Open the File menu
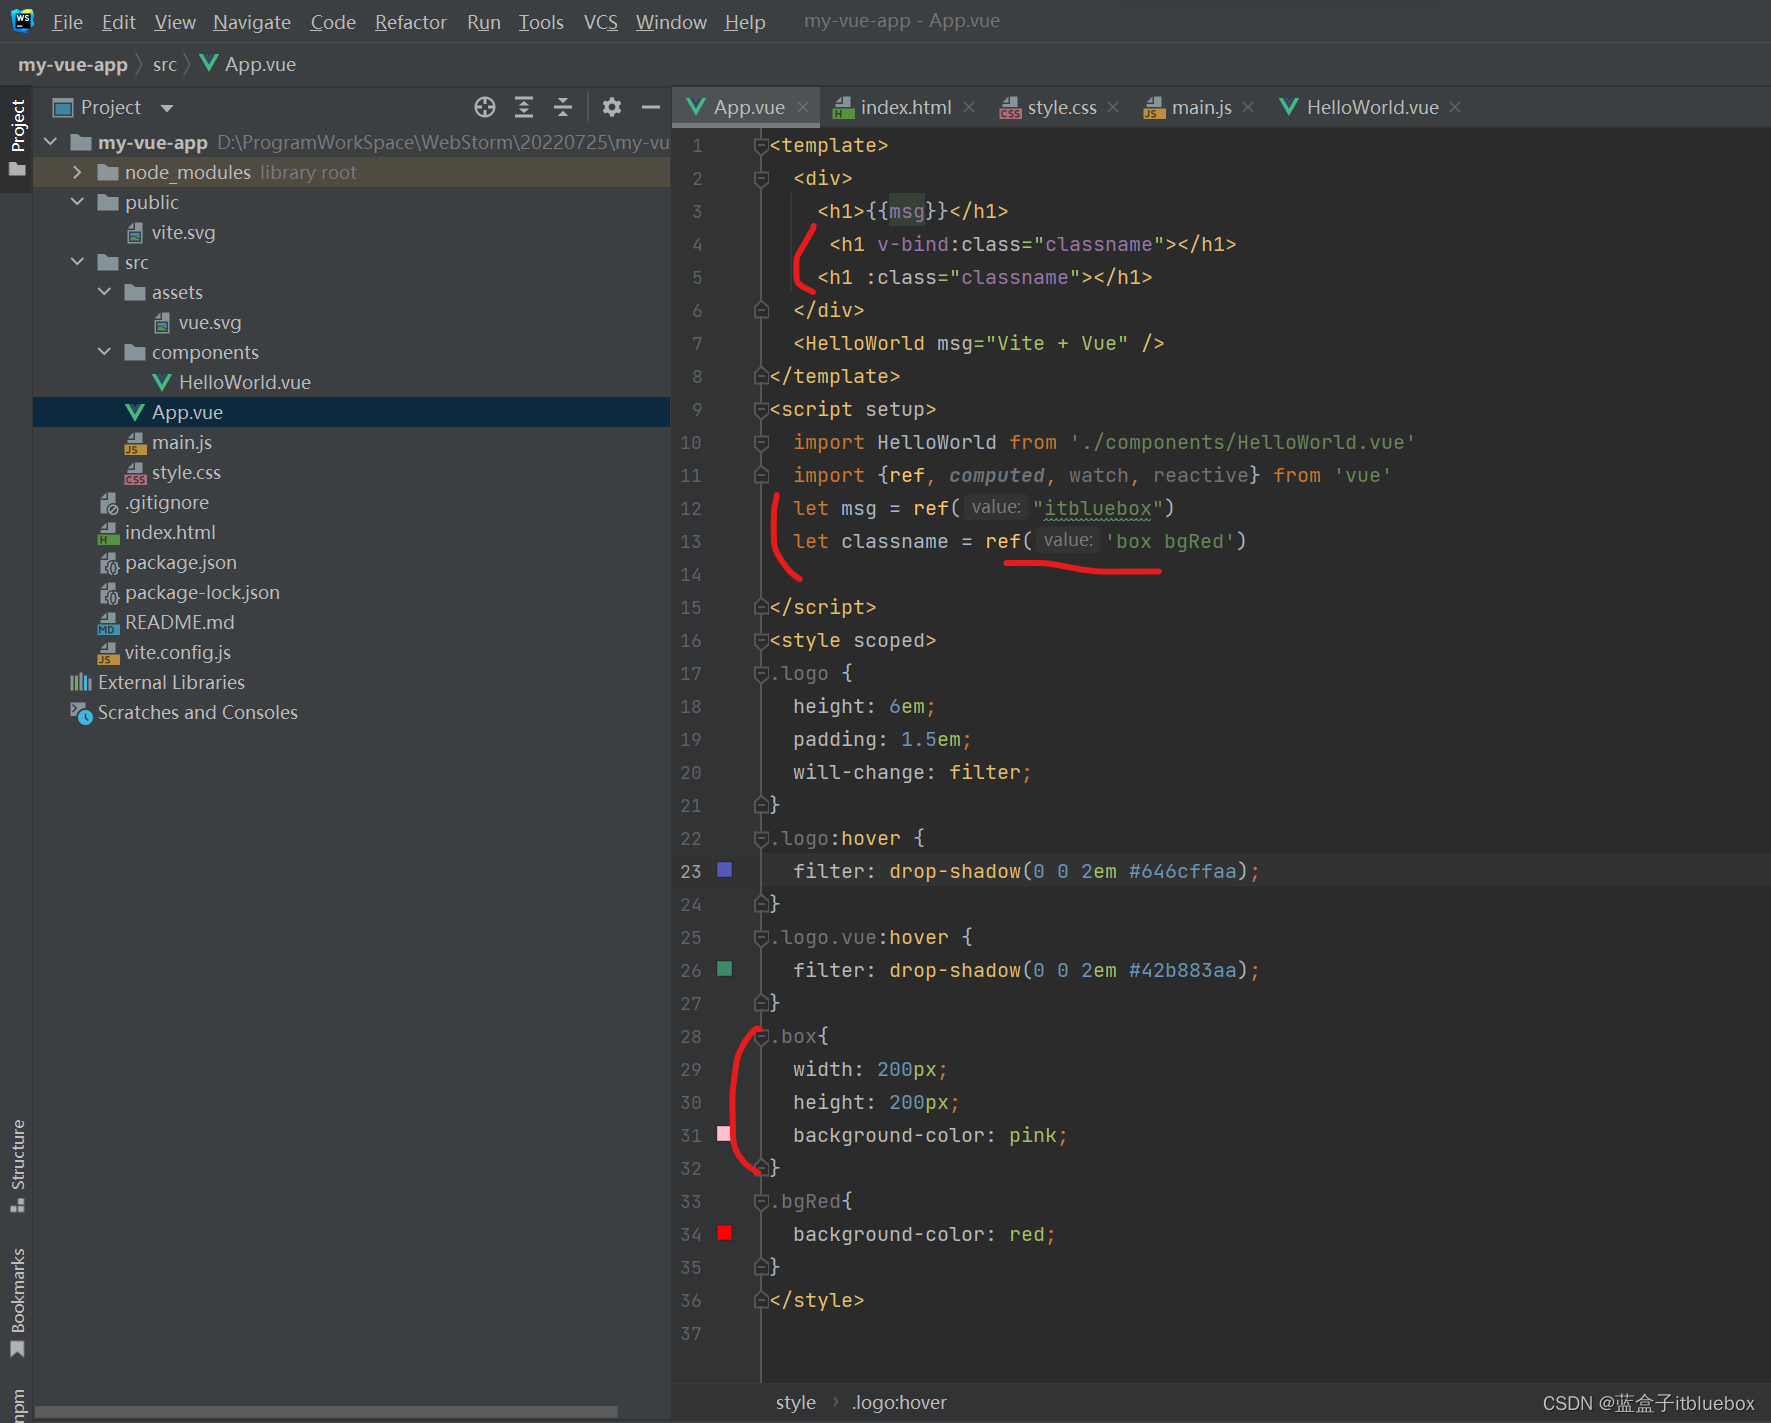 pyautogui.click(x=67, y=21)
